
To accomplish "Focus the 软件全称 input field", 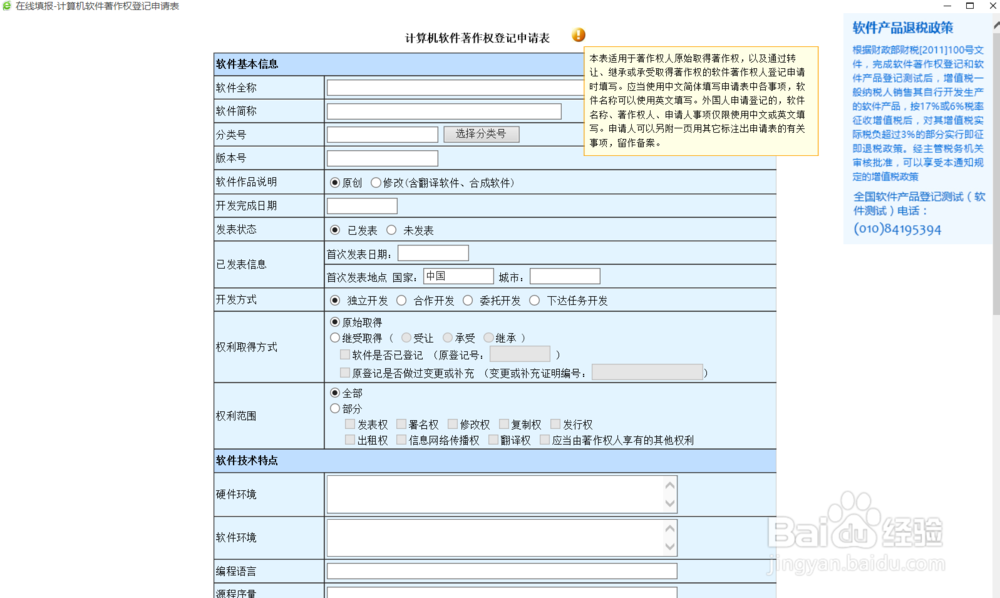I will click(x=455, y=87).
